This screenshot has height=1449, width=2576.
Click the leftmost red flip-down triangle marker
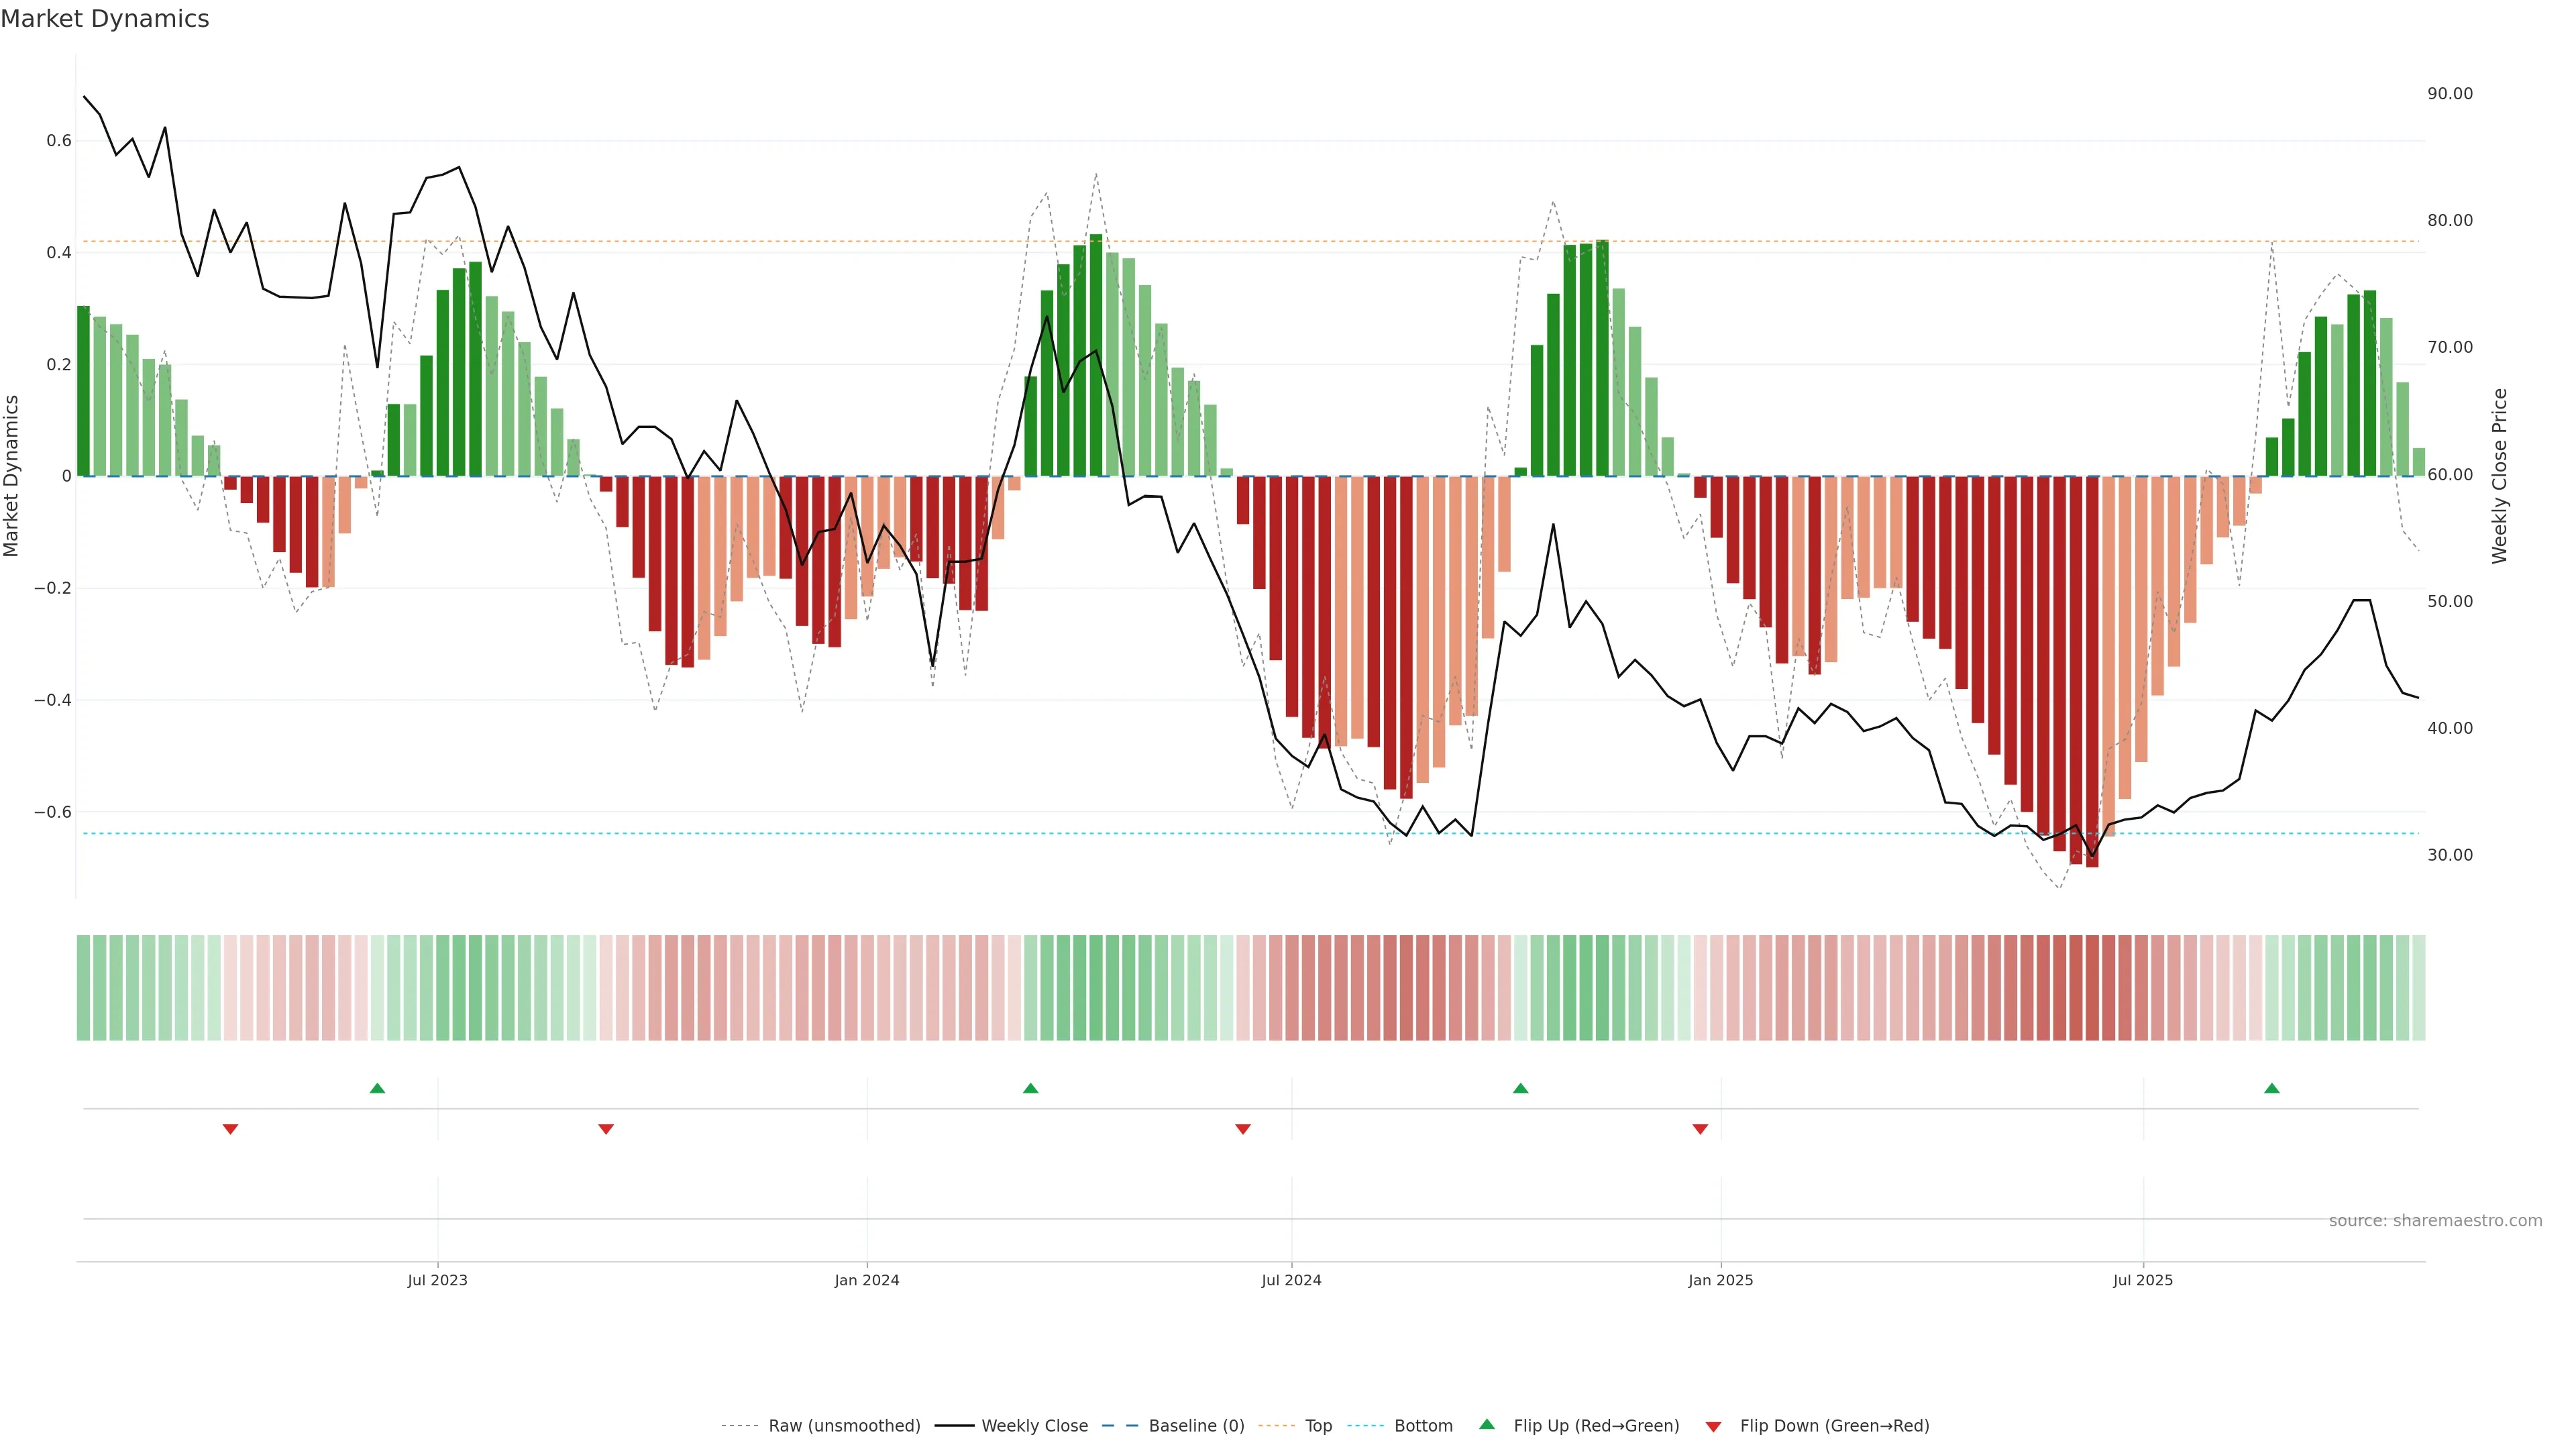230,1129
